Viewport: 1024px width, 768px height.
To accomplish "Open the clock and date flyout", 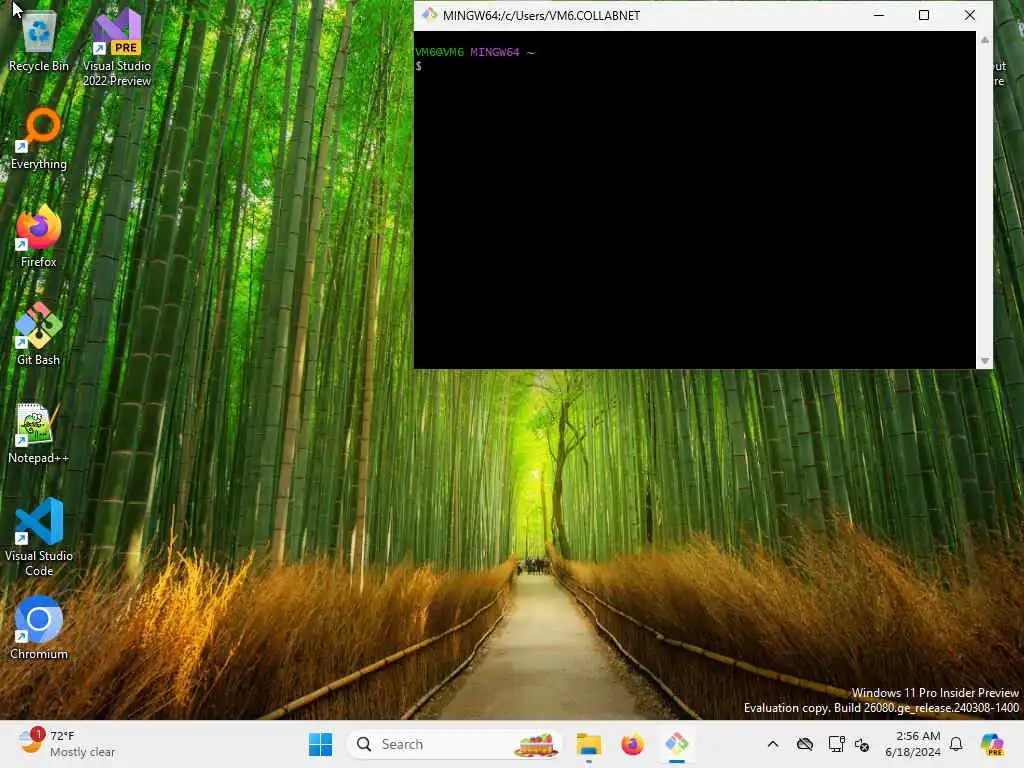I will [913, 744].
